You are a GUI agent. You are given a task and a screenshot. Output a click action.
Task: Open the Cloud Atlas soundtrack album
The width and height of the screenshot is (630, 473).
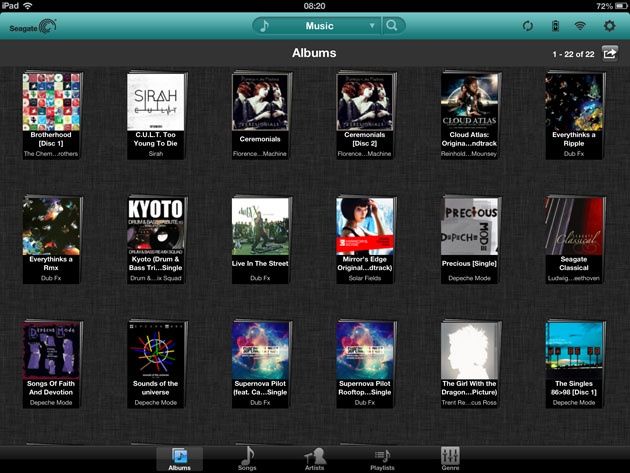tap(470, 116)
